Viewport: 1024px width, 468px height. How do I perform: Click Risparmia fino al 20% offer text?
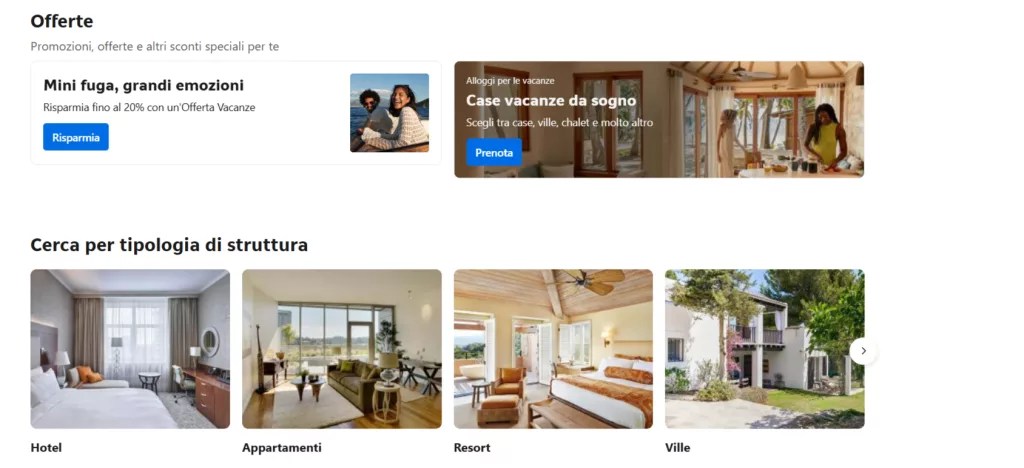tap(149, 107)
